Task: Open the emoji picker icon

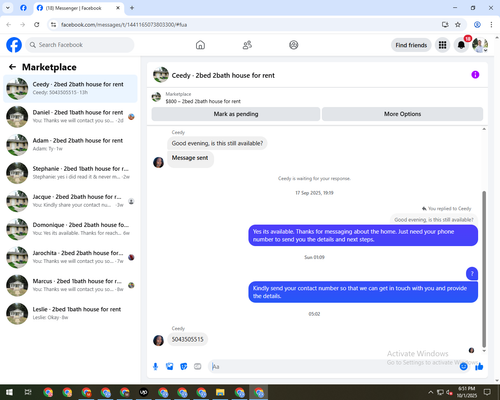Action: [463, 367]
